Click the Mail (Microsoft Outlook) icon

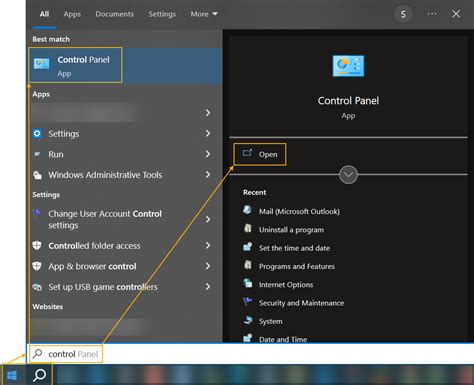247,210
